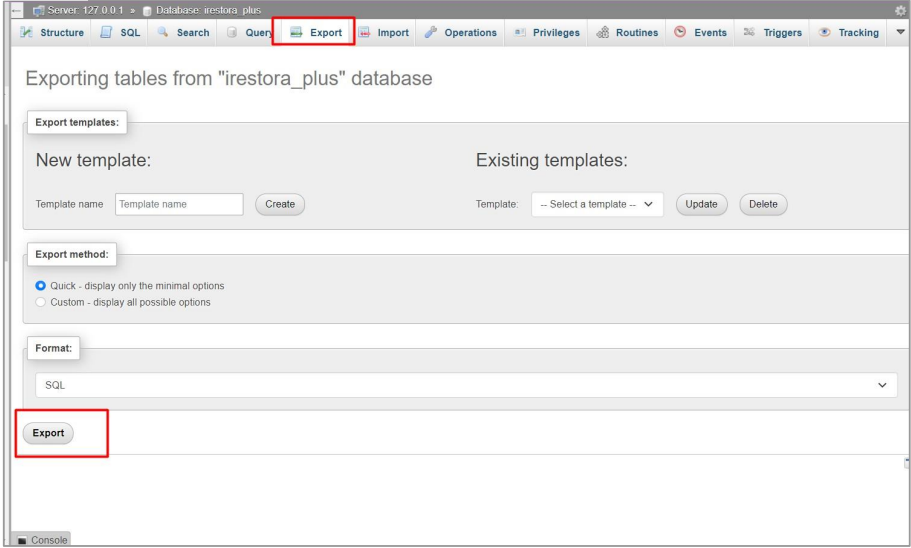Expand the more tabs arrow
This screenshot has width=911, height=548.
pyautogui.click(x=900, y=33)
